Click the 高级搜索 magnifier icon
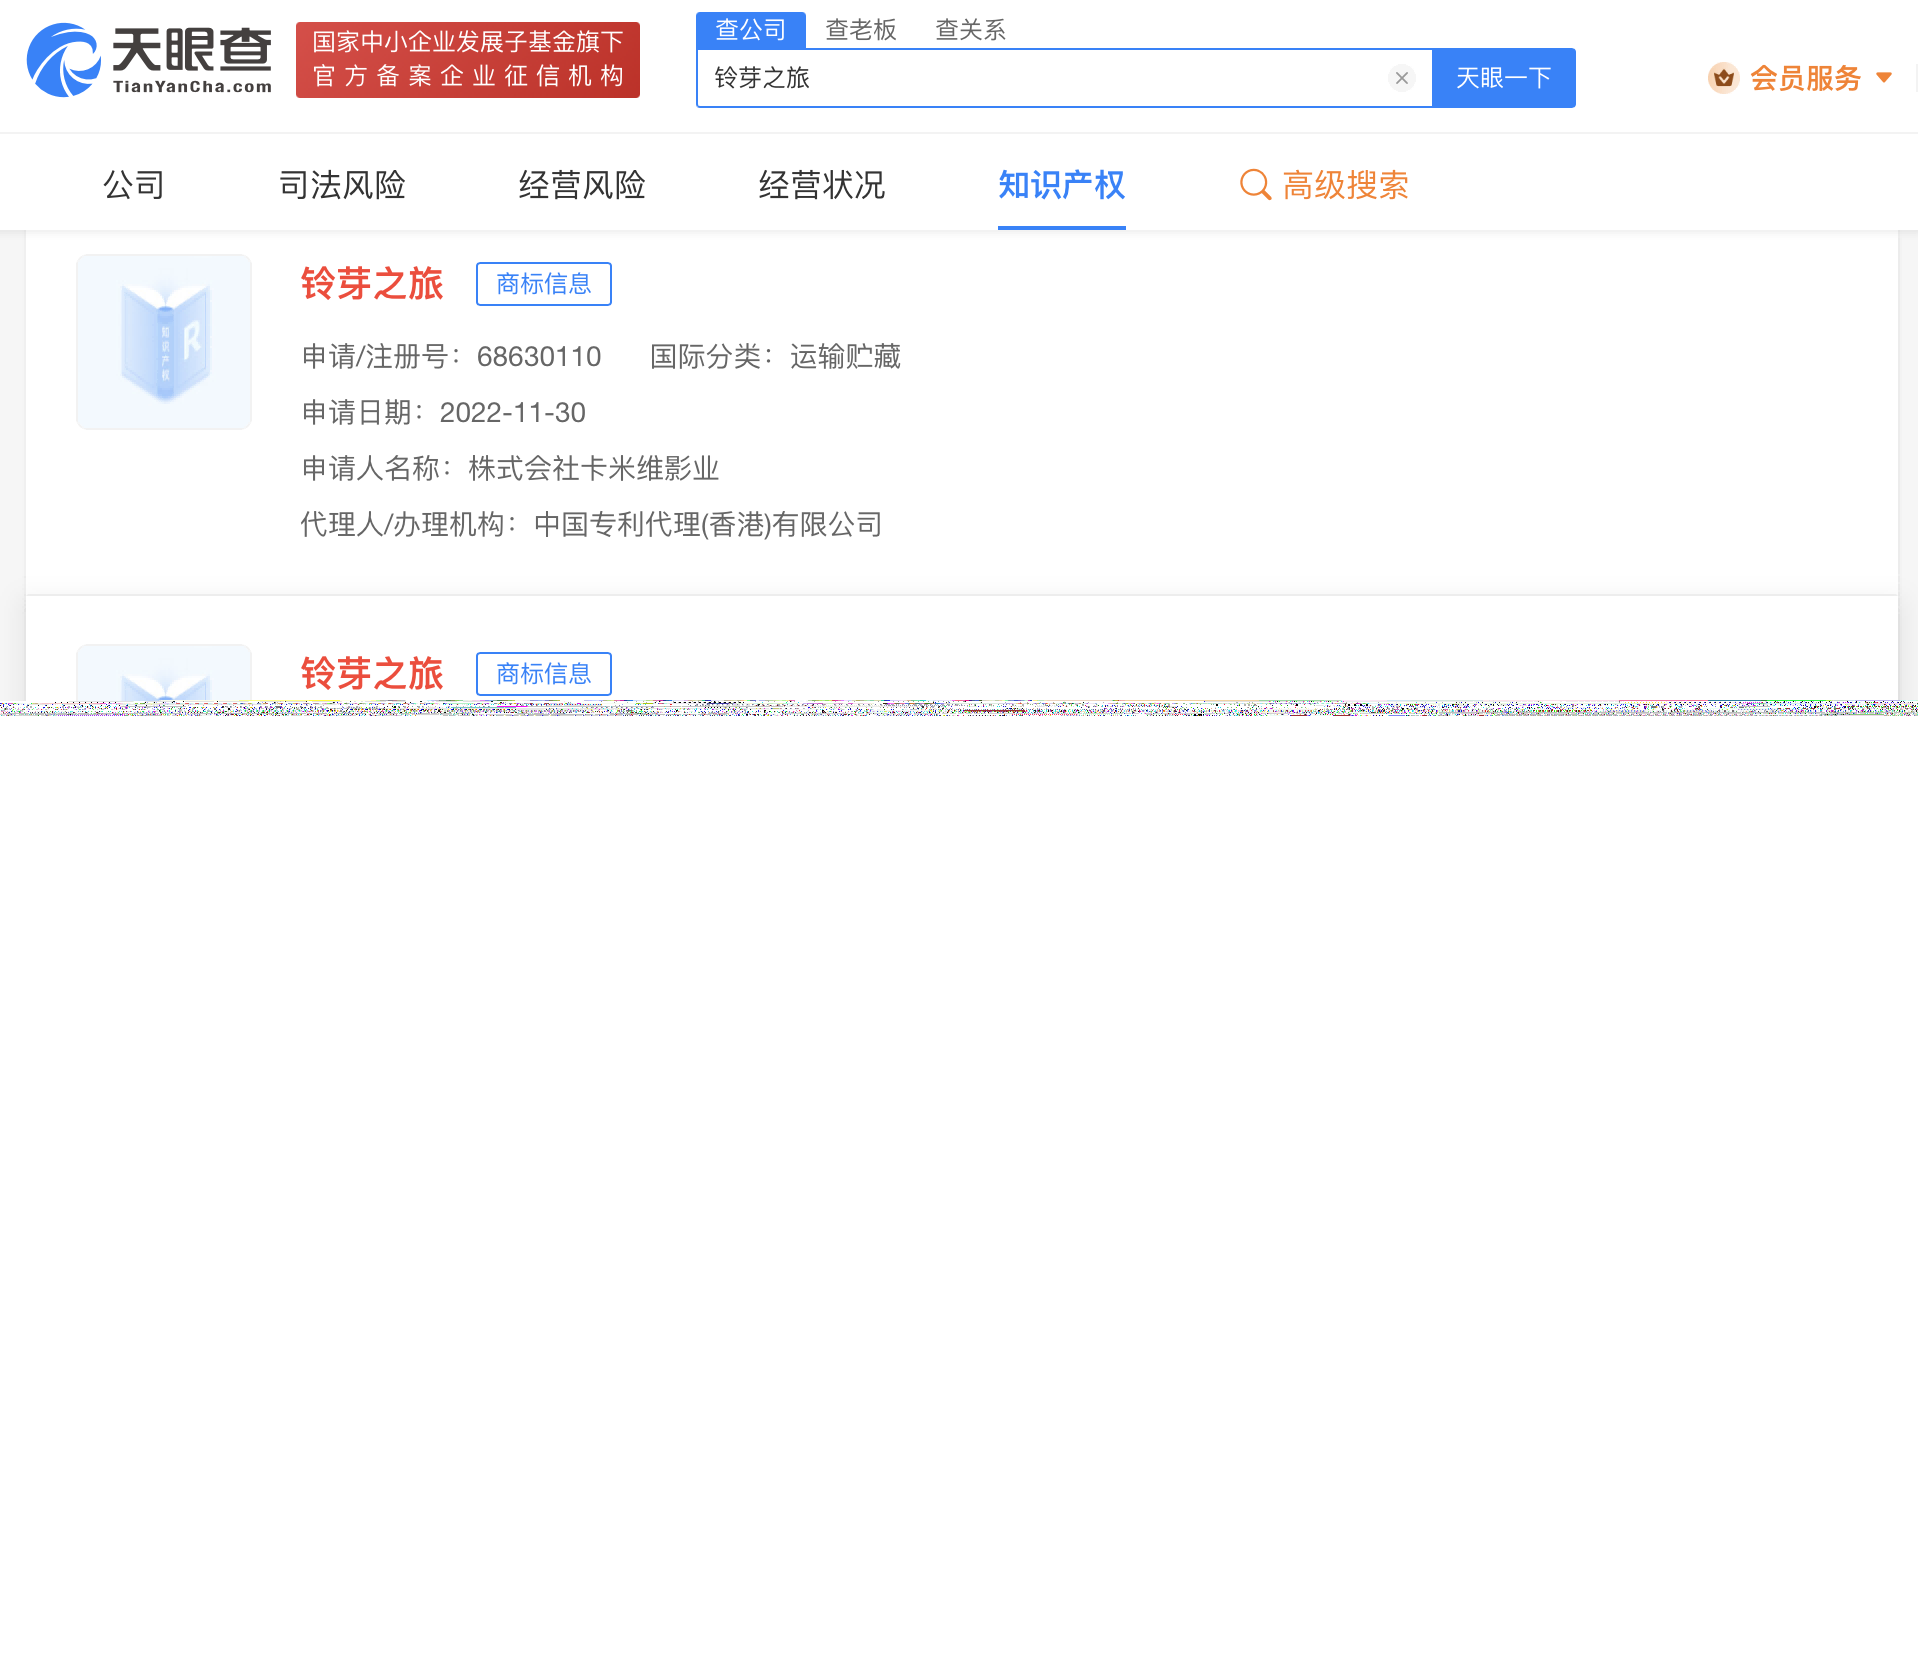1918x1664 pixels. pyautogui.click(x=1255, y=185)
